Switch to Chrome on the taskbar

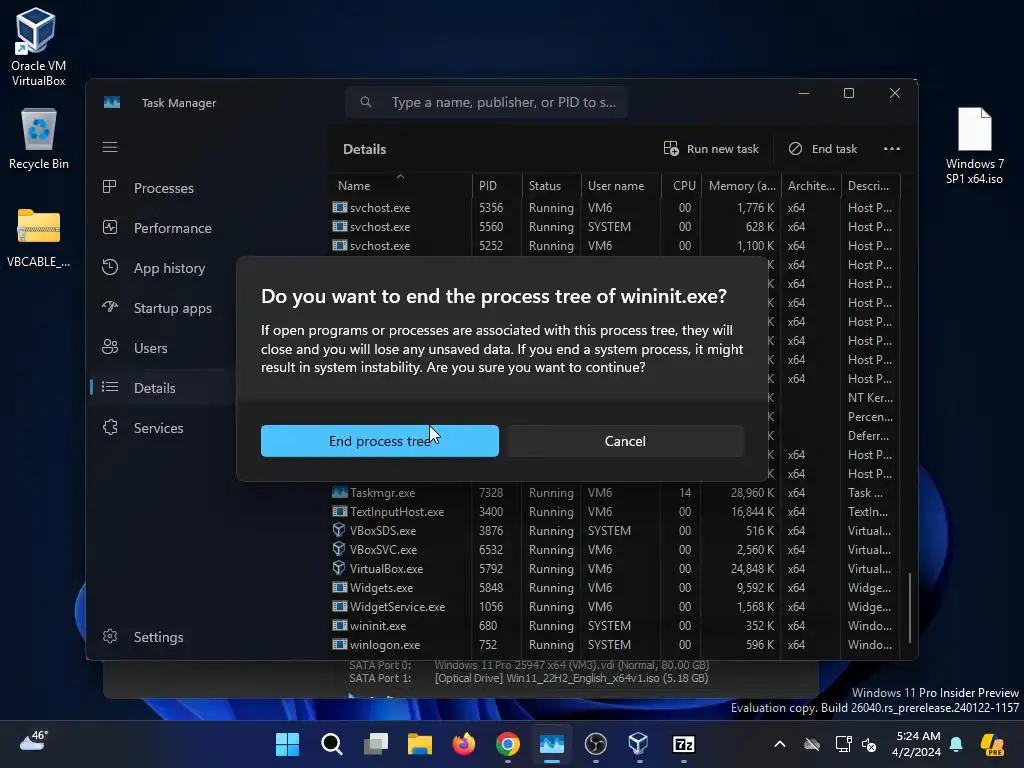507,744
